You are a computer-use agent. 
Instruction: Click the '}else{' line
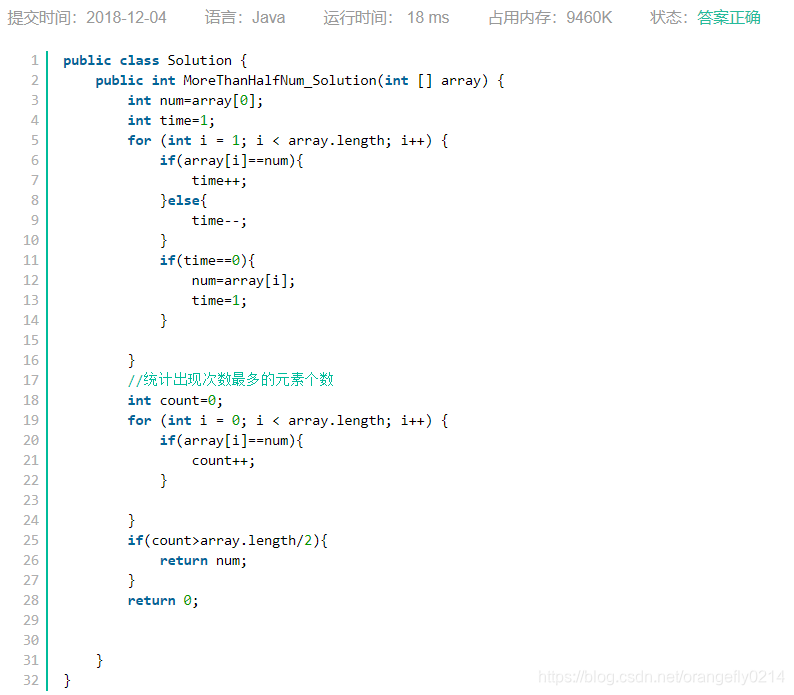pos(183,201)
